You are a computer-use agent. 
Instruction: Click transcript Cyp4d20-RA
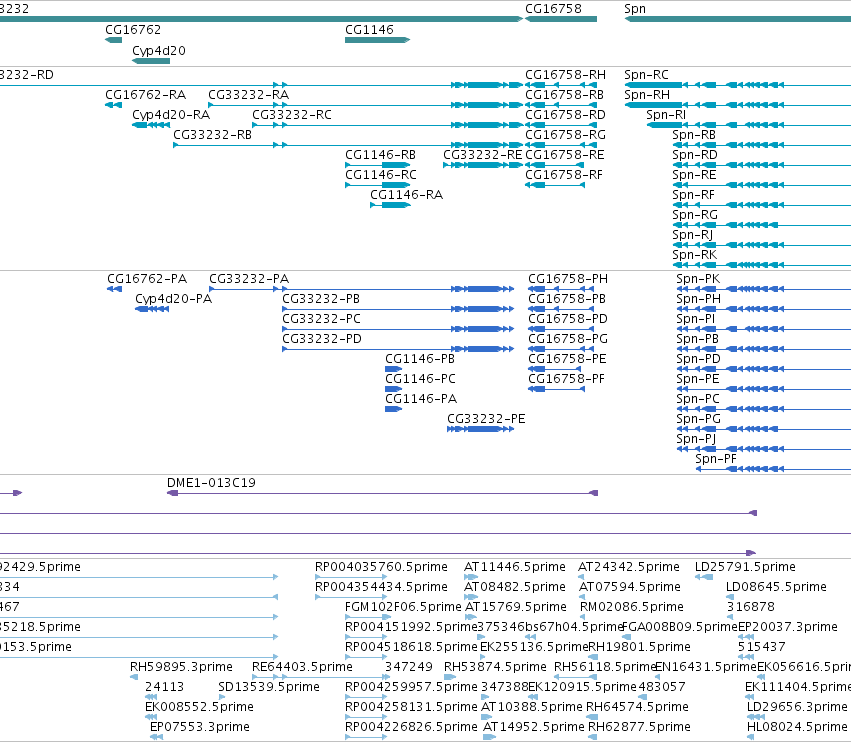(x=171, y=115)
